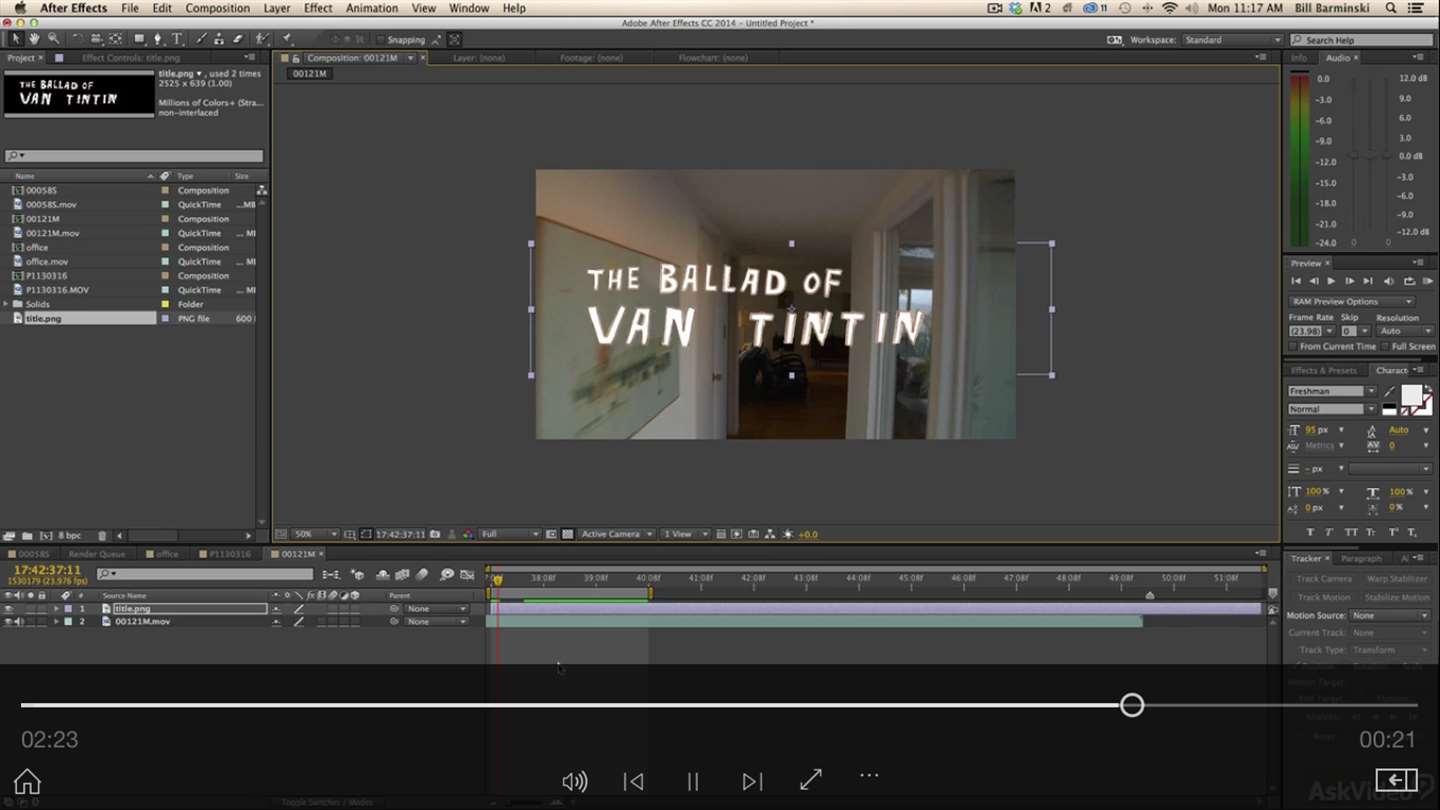1440x810 pixels.
Task: Open the Freshman font family dropdown
Action: pos(1332,391)
